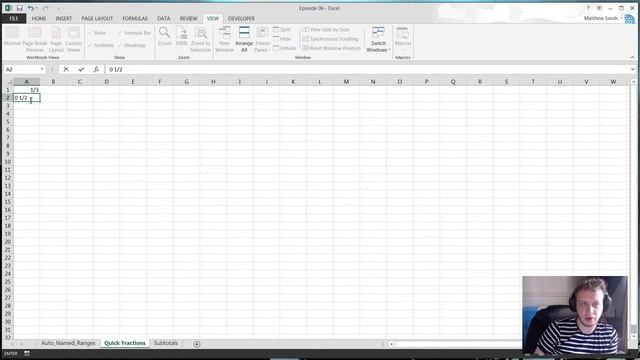Add a new sheet with plus icon
The height and width of the screenshot is (360, 640).
(197, 344)
